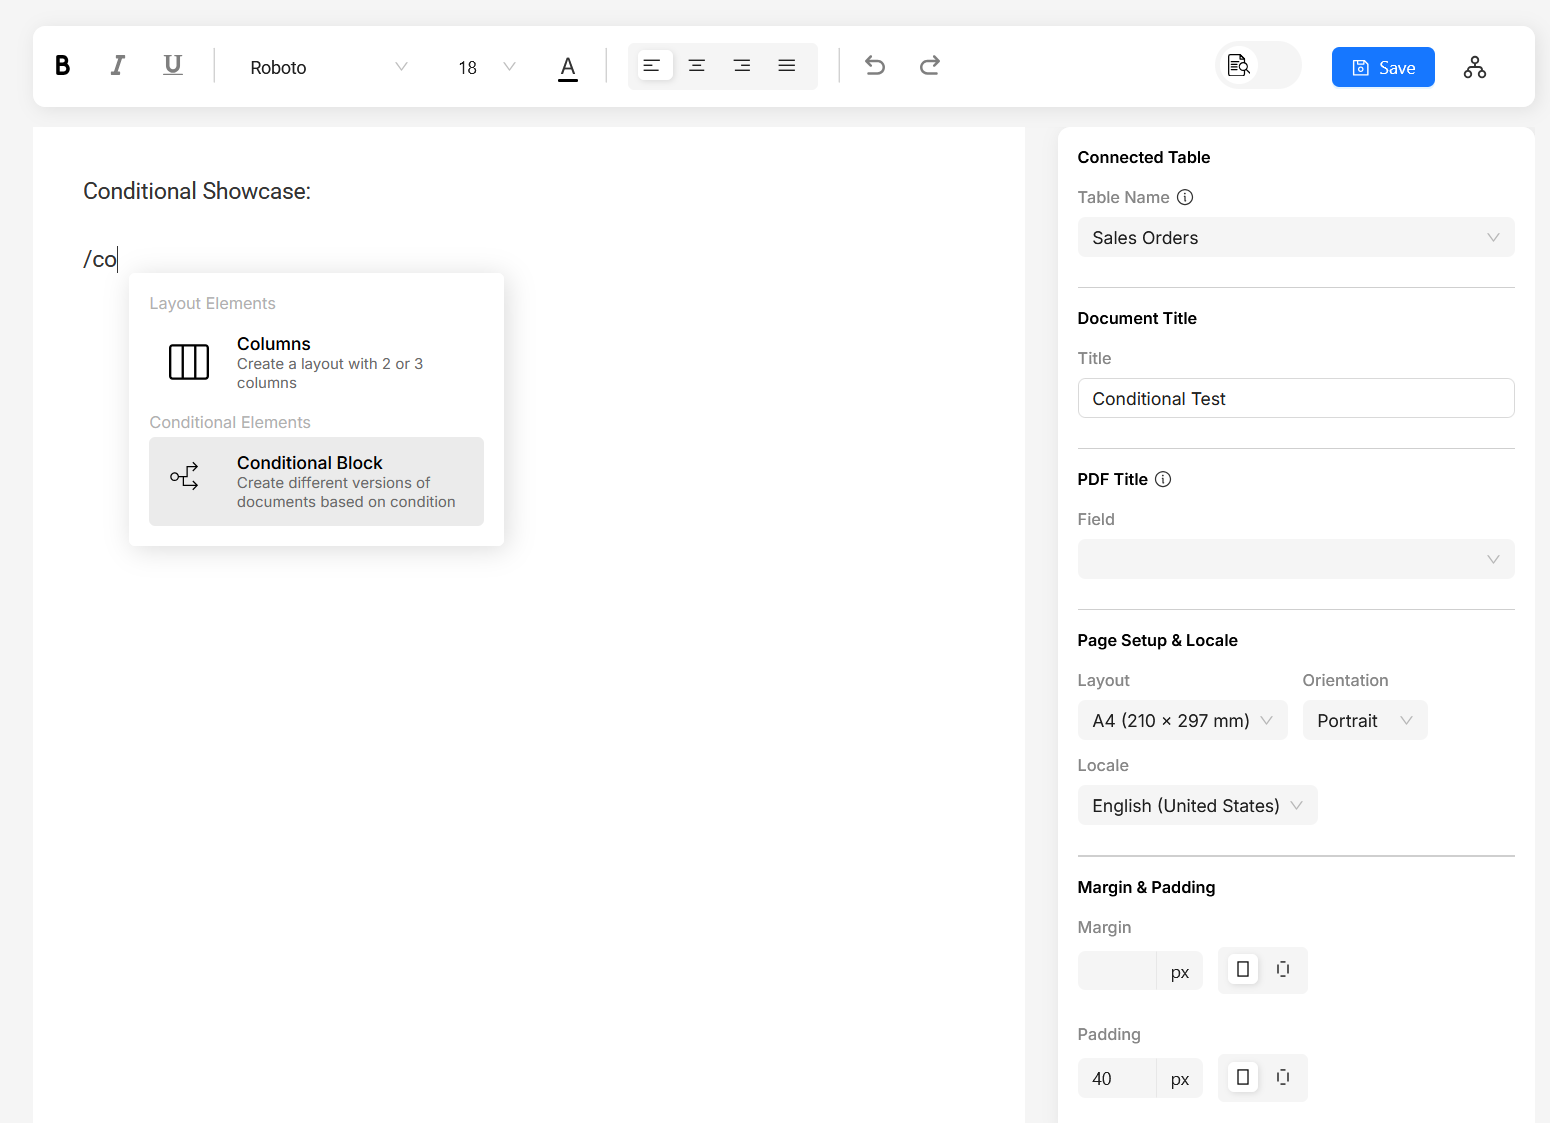Click the Document Title heading

[x=1137, y=318]
